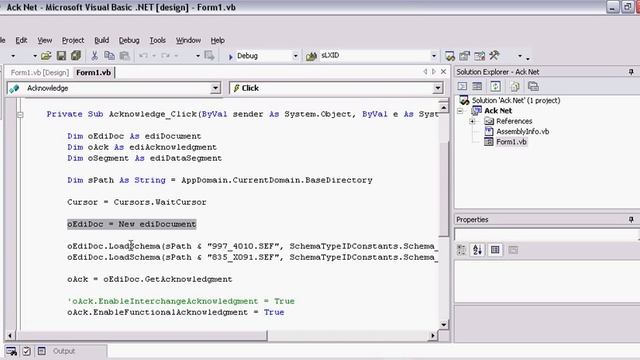Open the Acknowledge class name dropdown
The width and height of the screenshot is (640, 360).
[215, 88]
